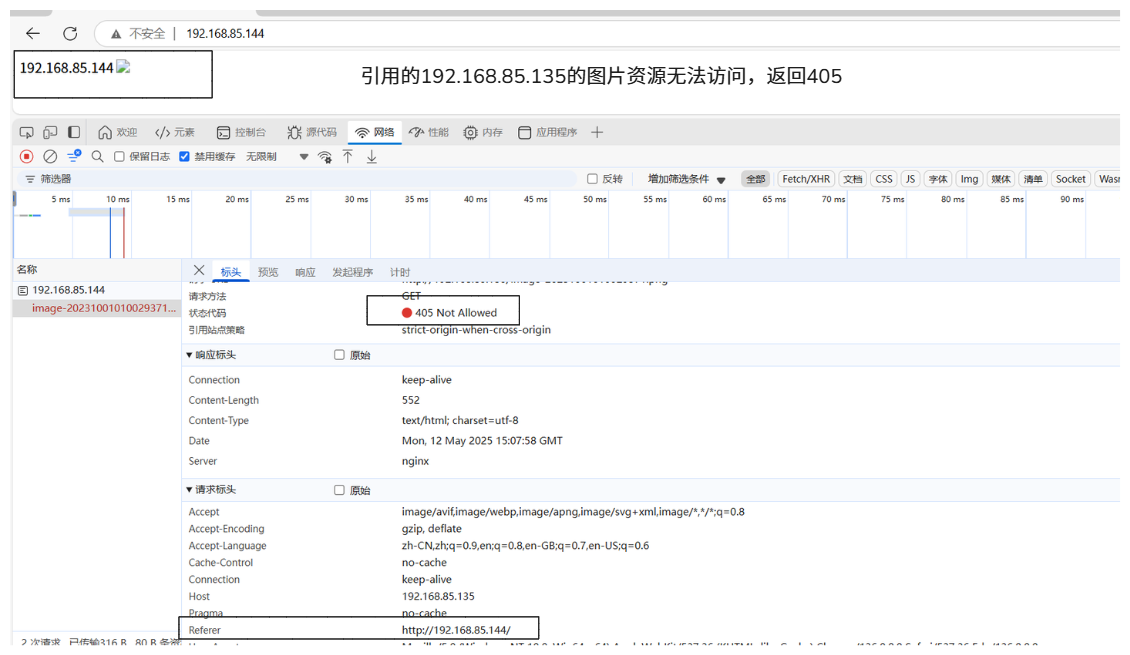
Task: Stop recording network log with red button
Action: click(x=27, y=156)
